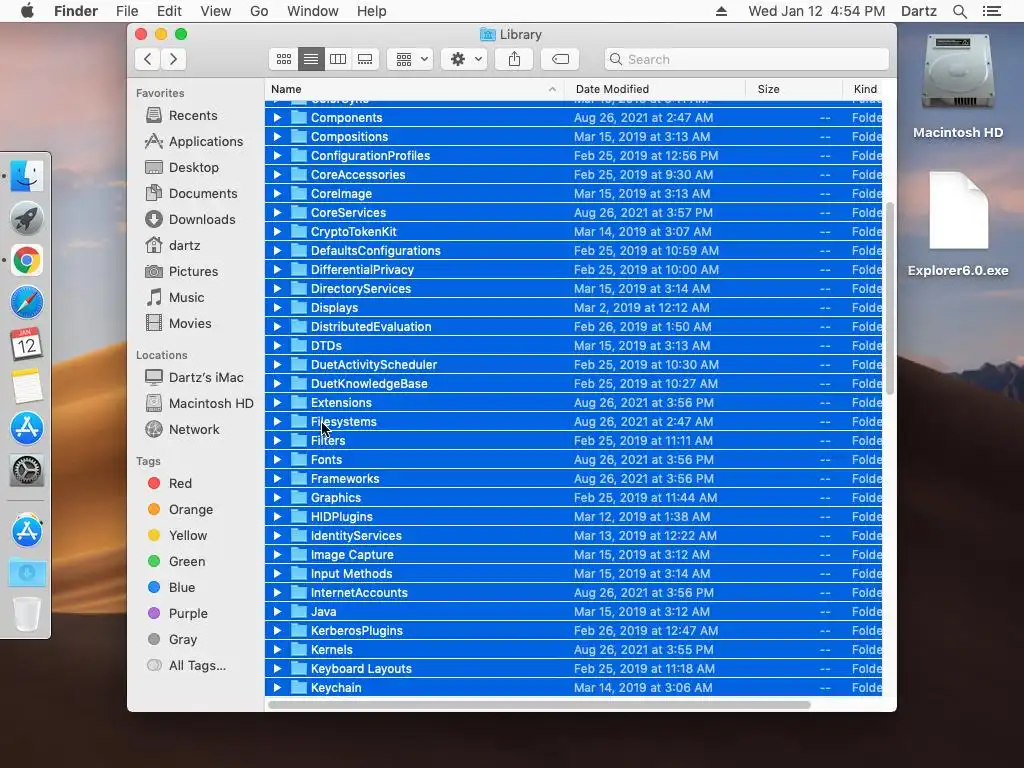Open Notification Center from the menu bar
Image resolution: width=1024 pixels, height=768 pixels.
pyautogui.click(x=991, y=11)
